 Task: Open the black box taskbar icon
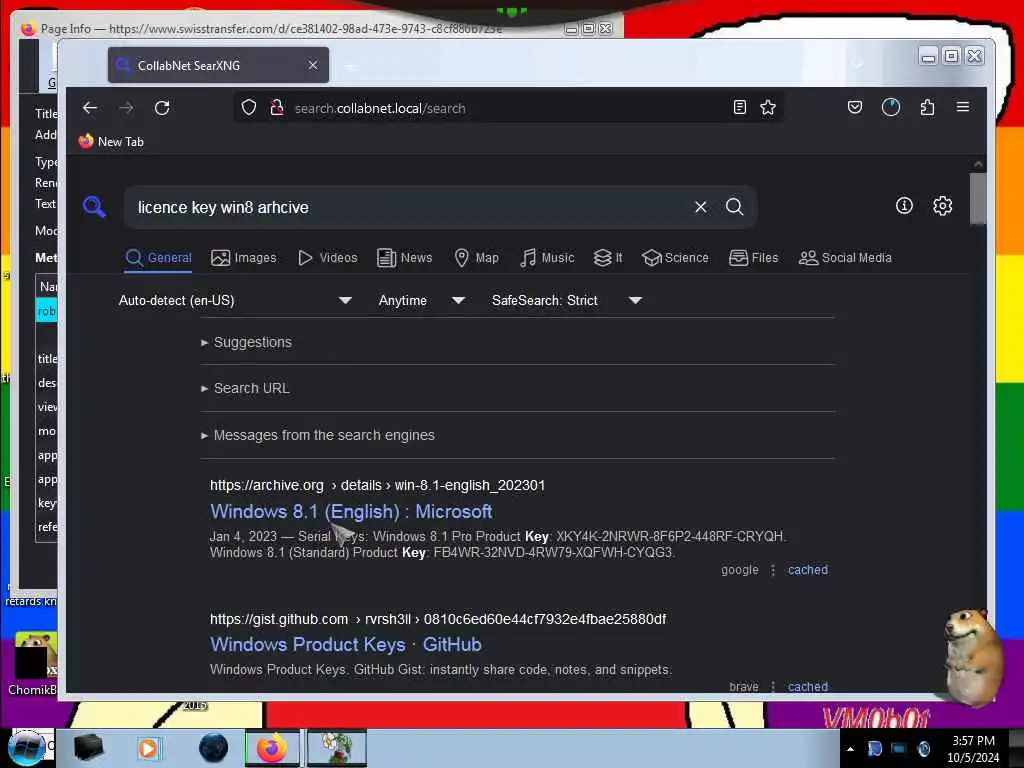88,748
